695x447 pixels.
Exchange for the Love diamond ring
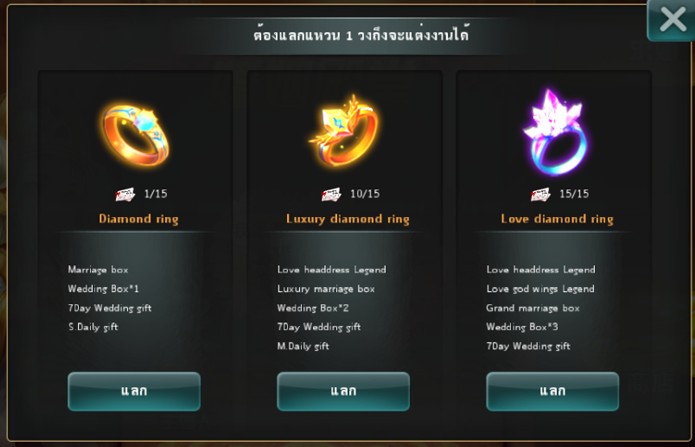(552, 391)
